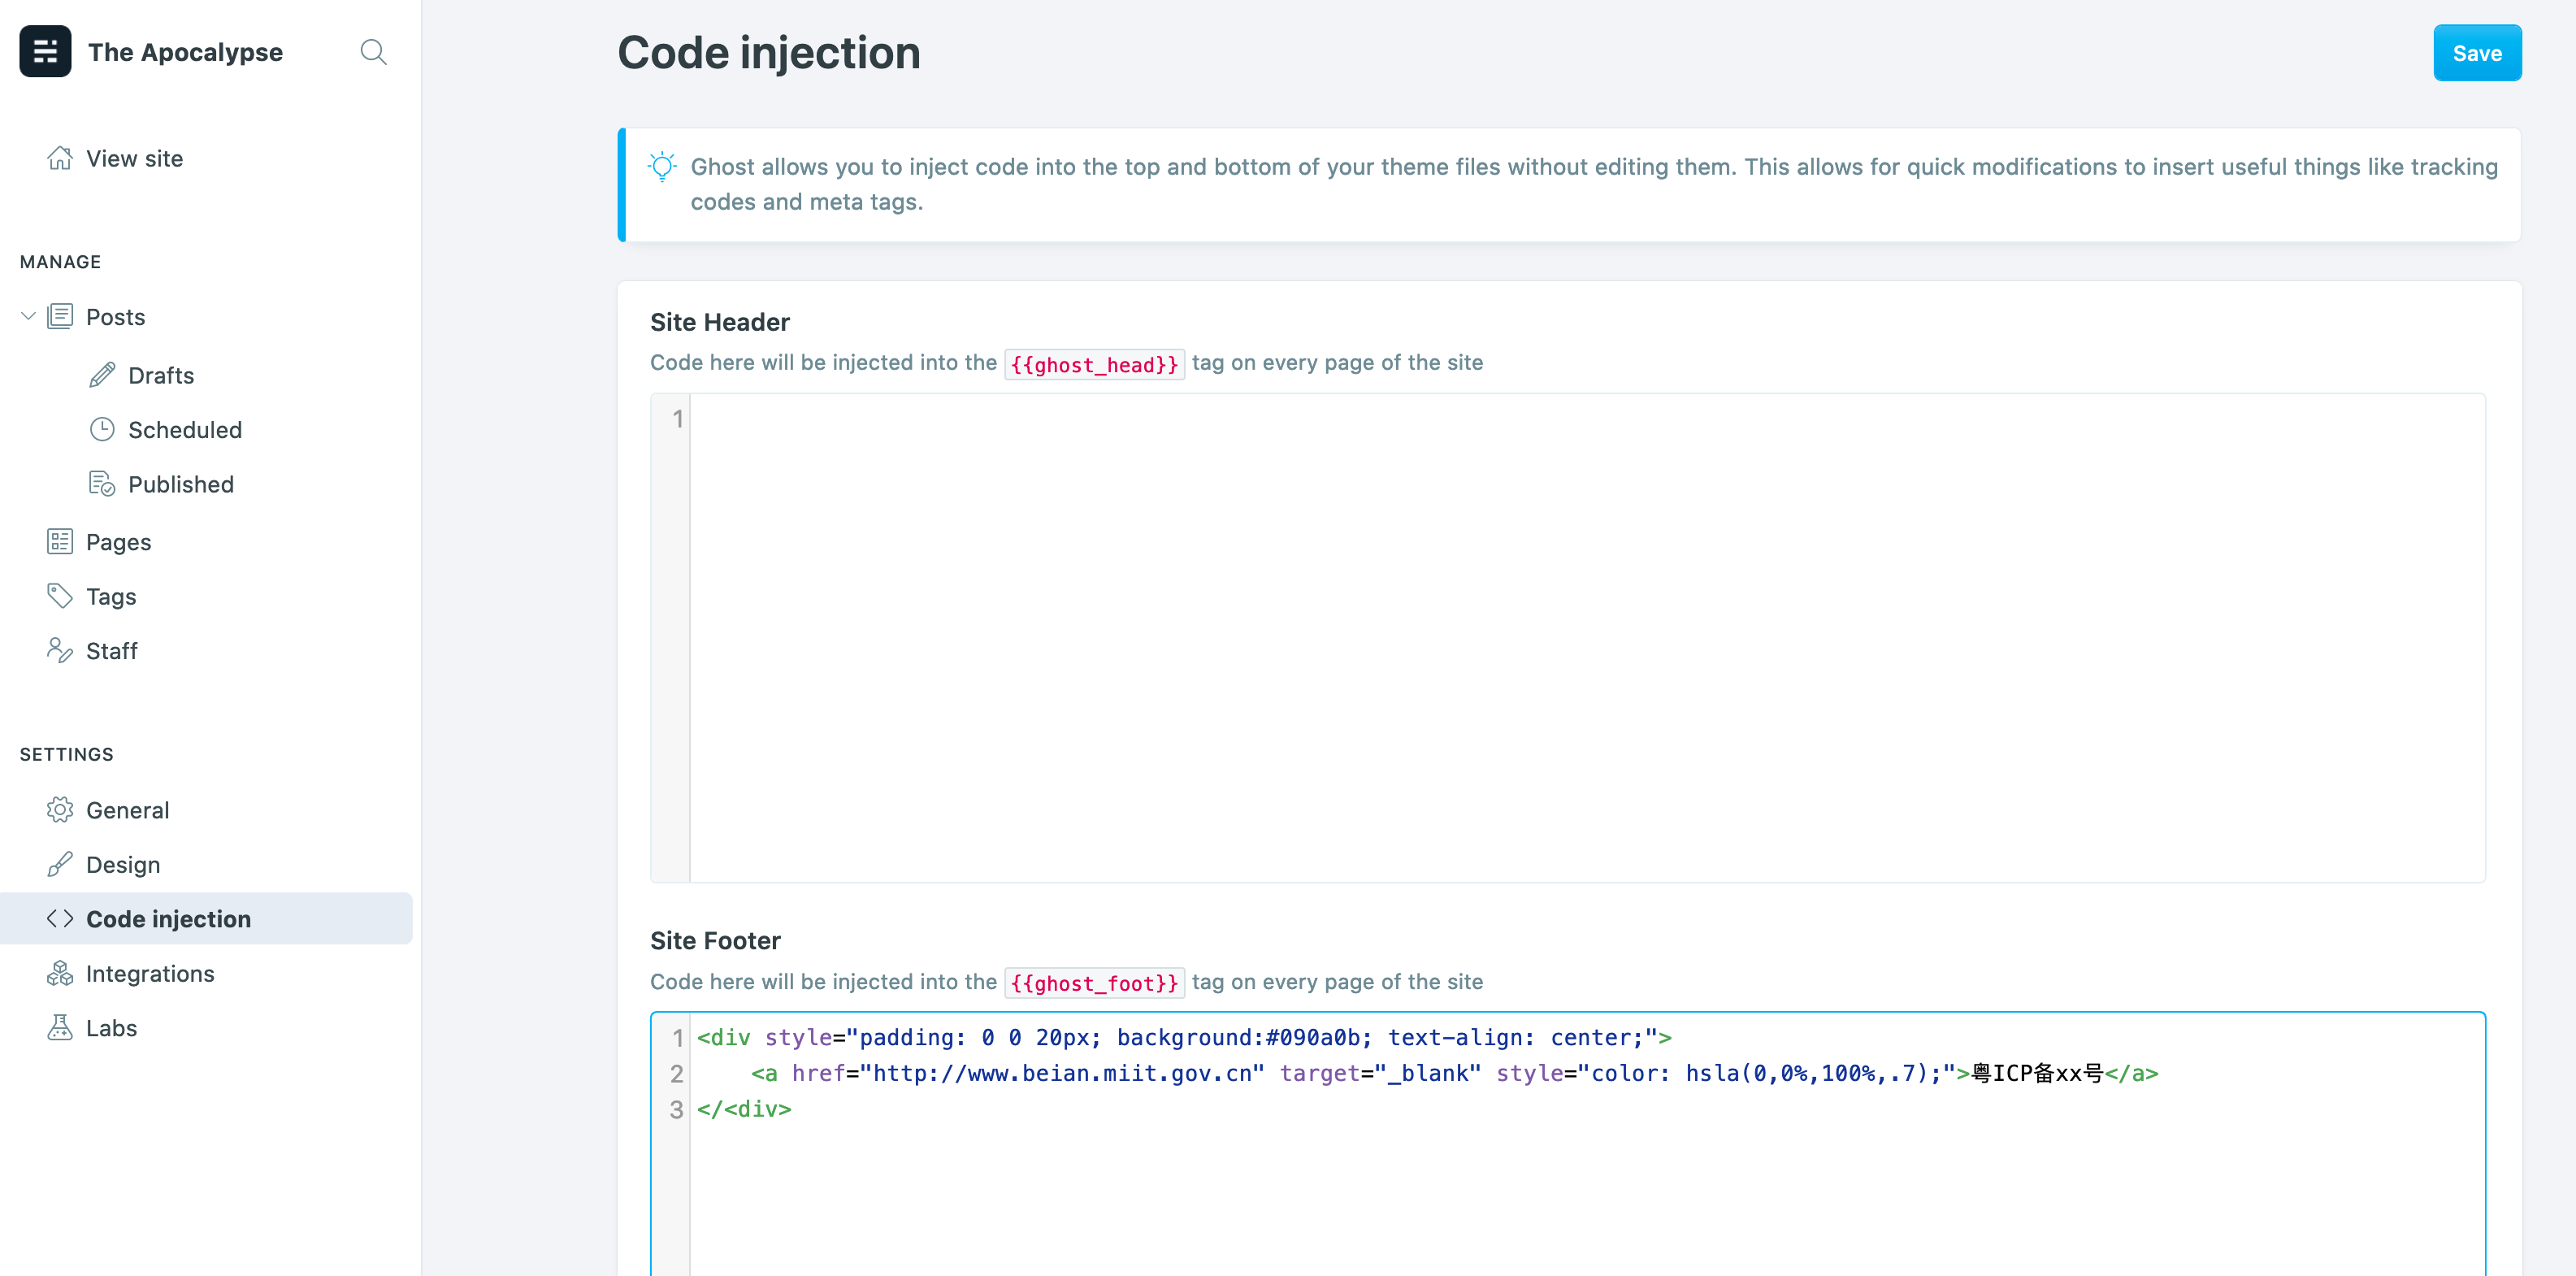Viewport: 2576px width, 1276px height.
Task: Click the Tags label icon
Action: [x=60, y=596]
